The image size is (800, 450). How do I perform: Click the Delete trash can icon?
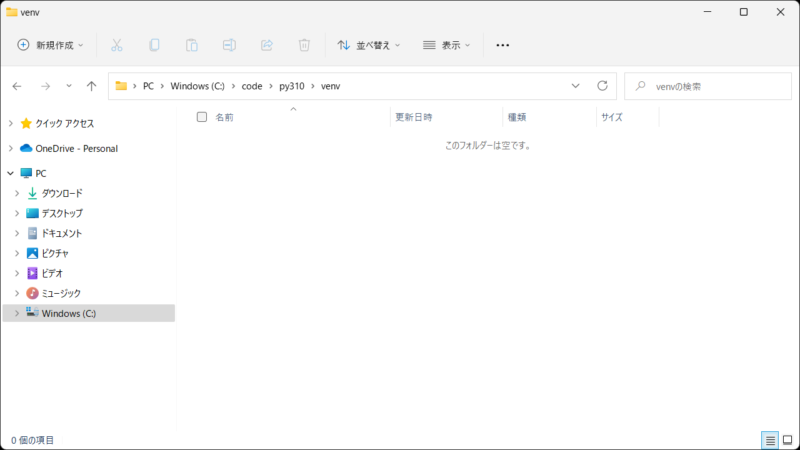[x=304, y=45]
